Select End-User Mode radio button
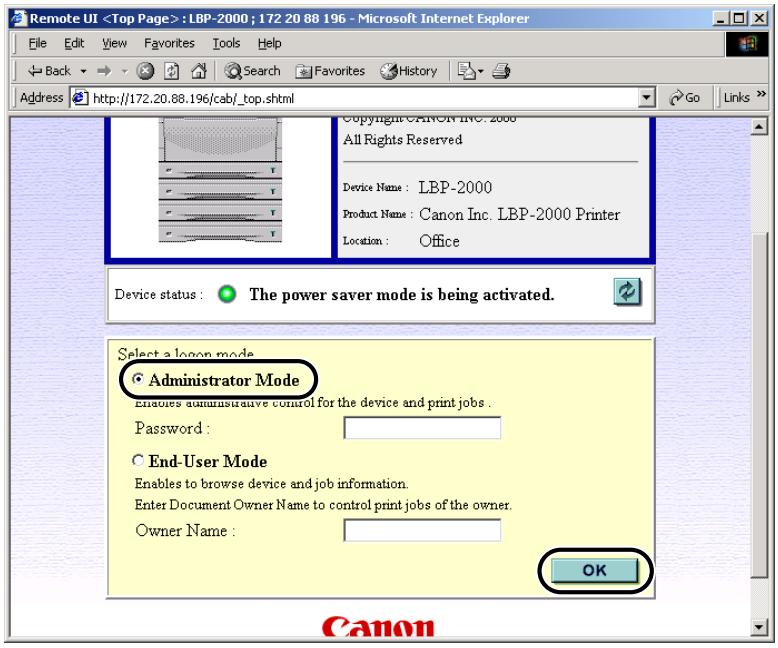 [138, 460]
